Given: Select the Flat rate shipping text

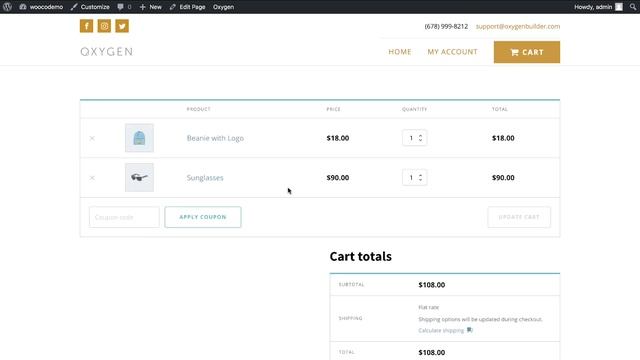Looking at the screenshot, I should click(429, 307).
